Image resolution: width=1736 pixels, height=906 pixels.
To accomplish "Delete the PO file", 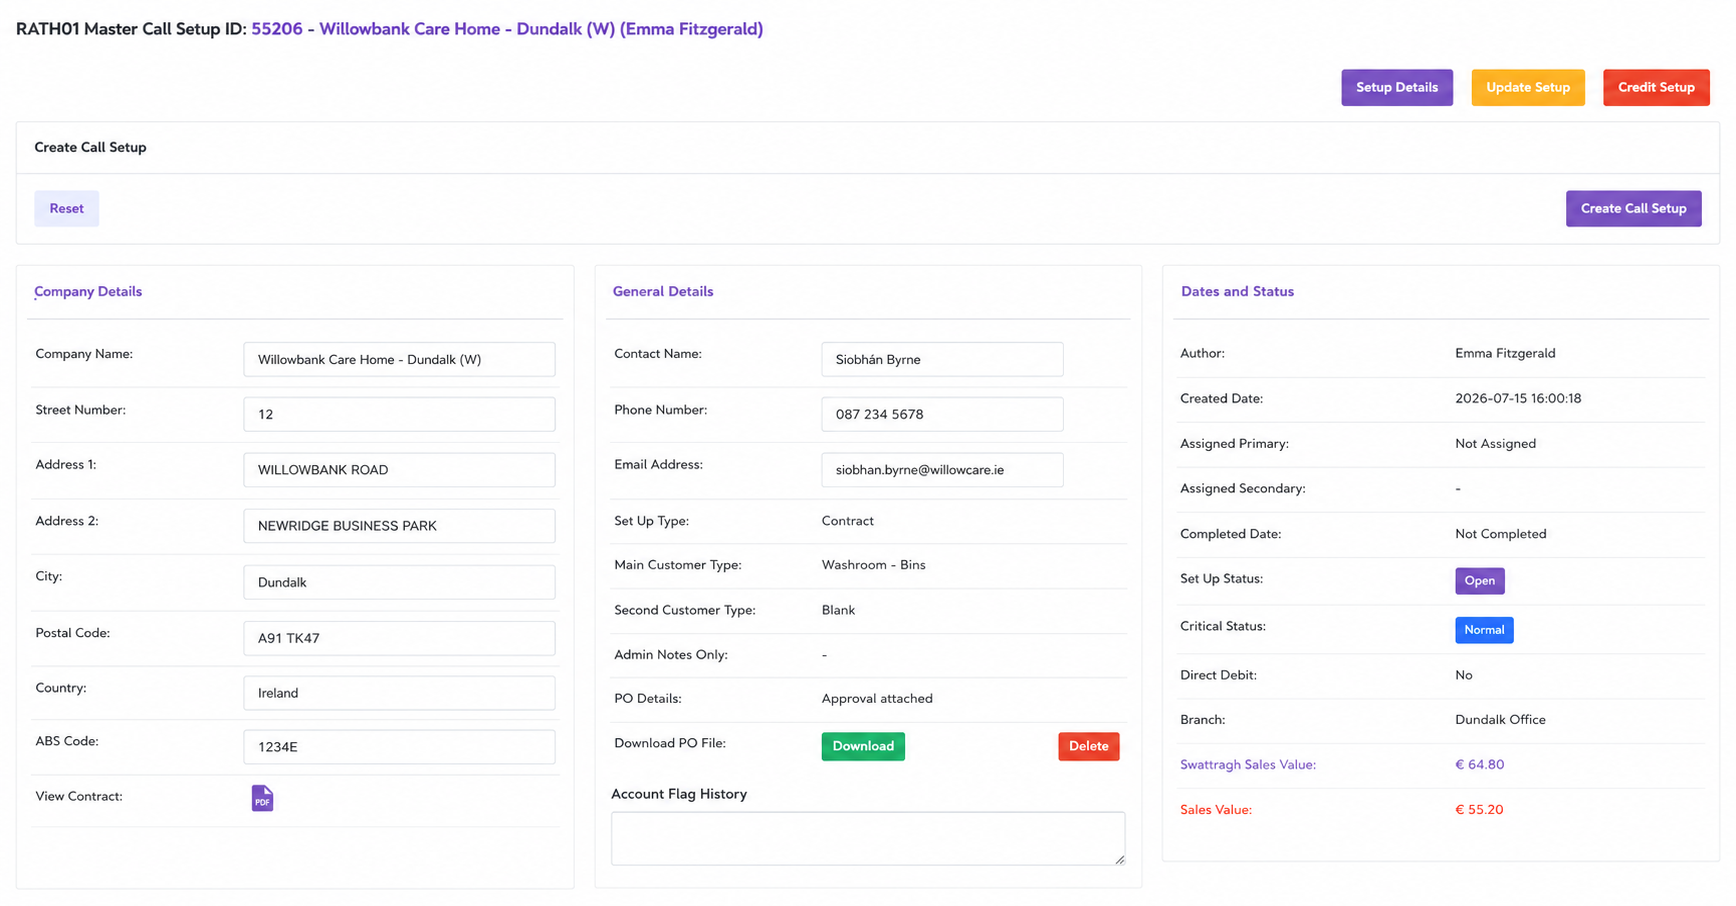I will tap(1088, 747).
